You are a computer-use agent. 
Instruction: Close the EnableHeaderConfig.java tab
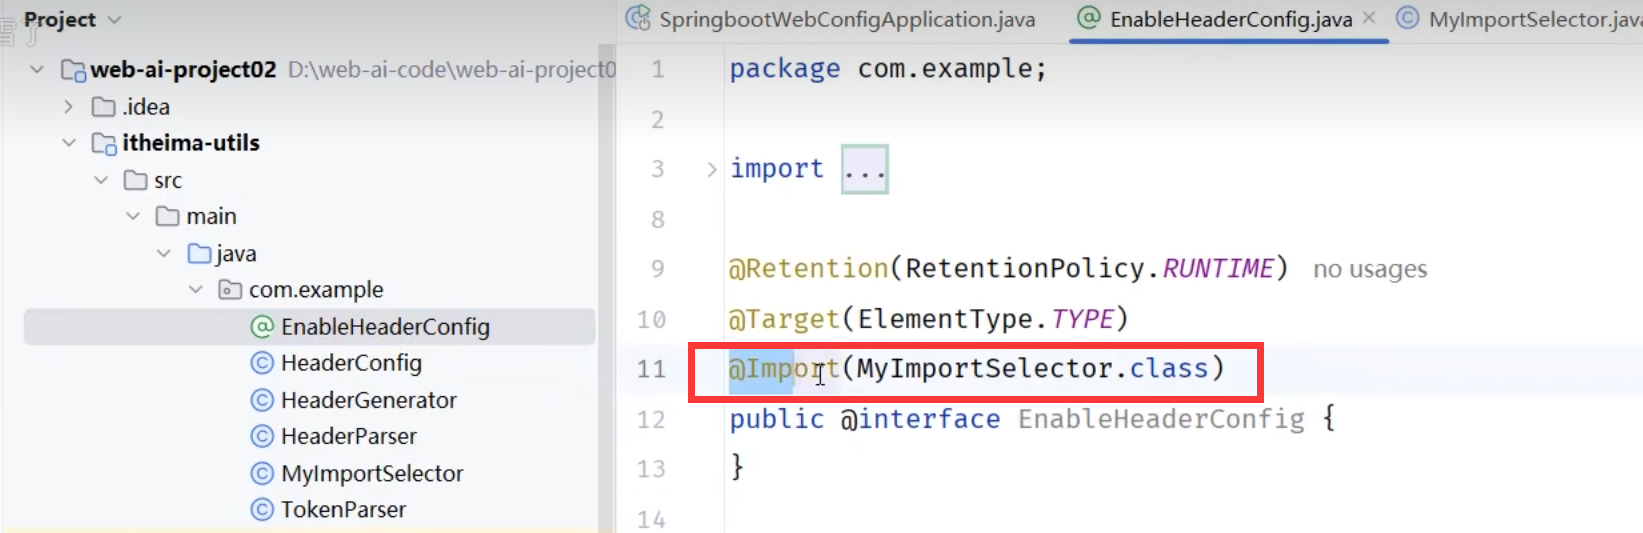[1369, 18]
